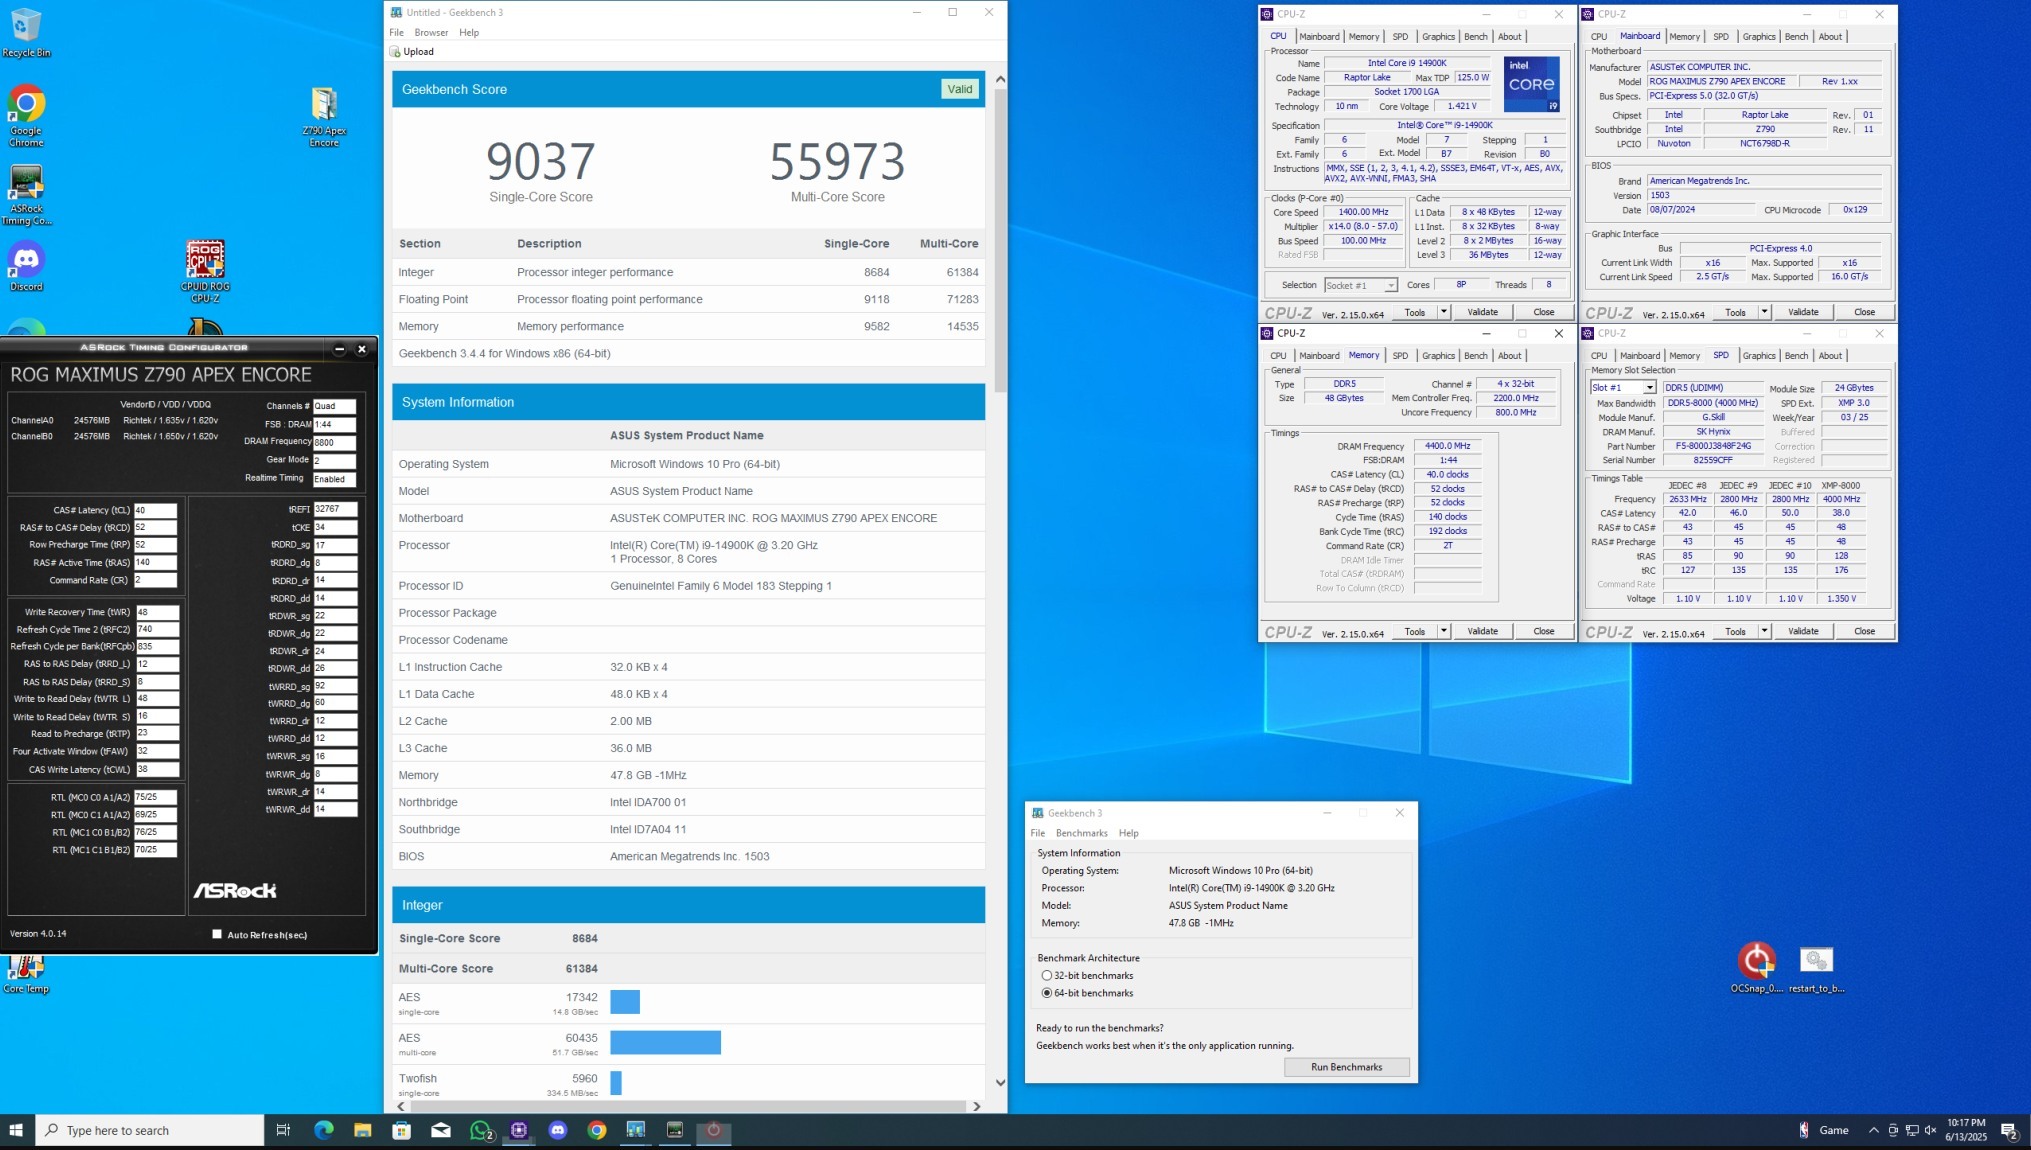Open Tools dropdown arrow in CPU-Z SPD window
This screenshot has width=2031, height=1150.
[x=1764, y=631]
